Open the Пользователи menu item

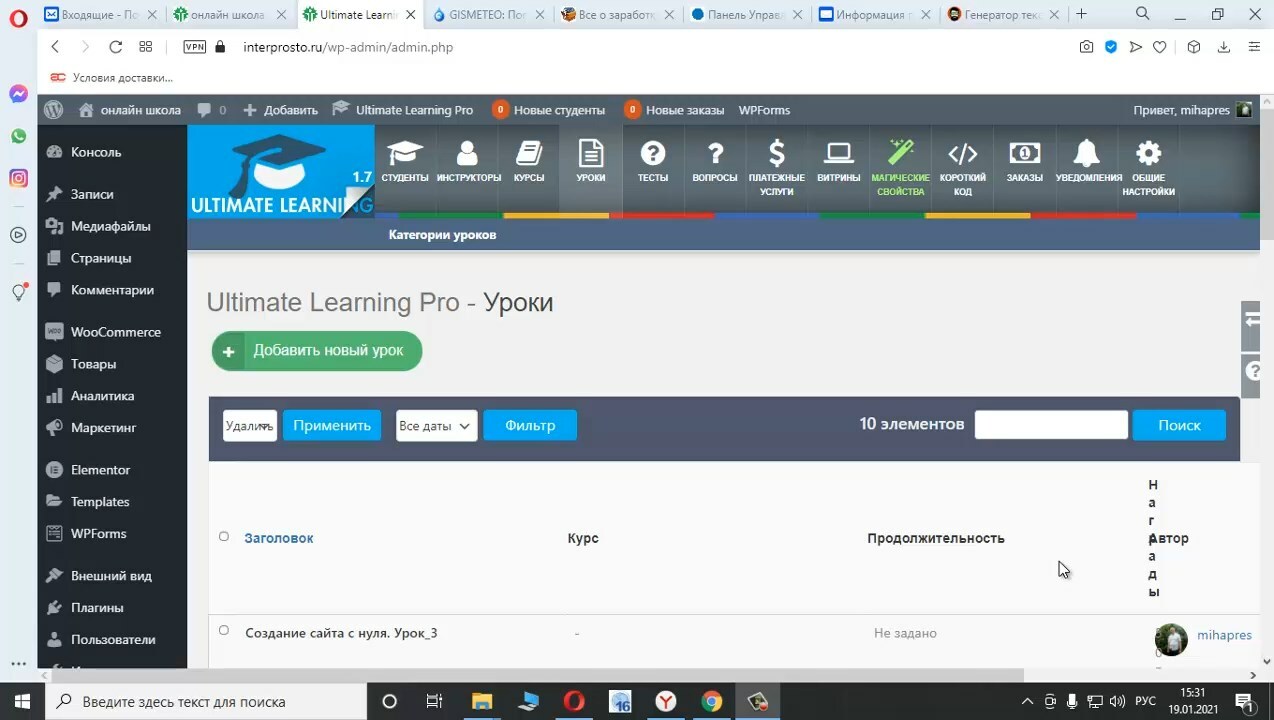[112, 640]
